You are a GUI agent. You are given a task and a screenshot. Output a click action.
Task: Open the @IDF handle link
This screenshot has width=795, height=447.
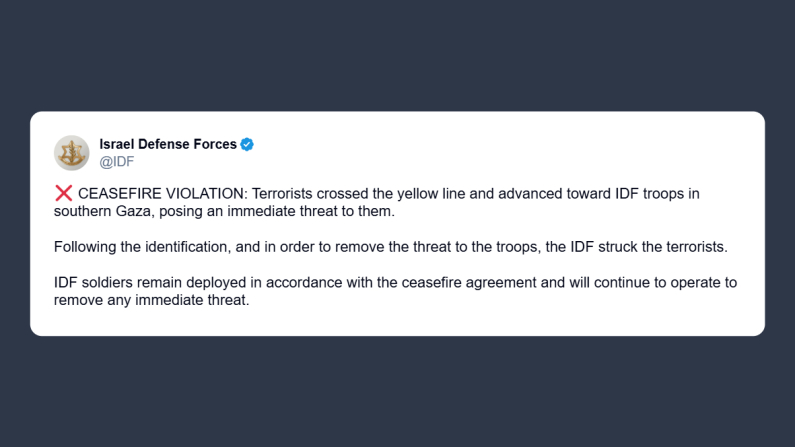(116, 161)
